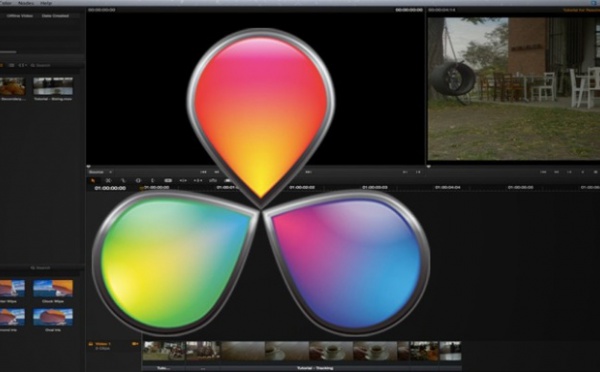Toggle the Video 1 track enable icon

(135, 344)
